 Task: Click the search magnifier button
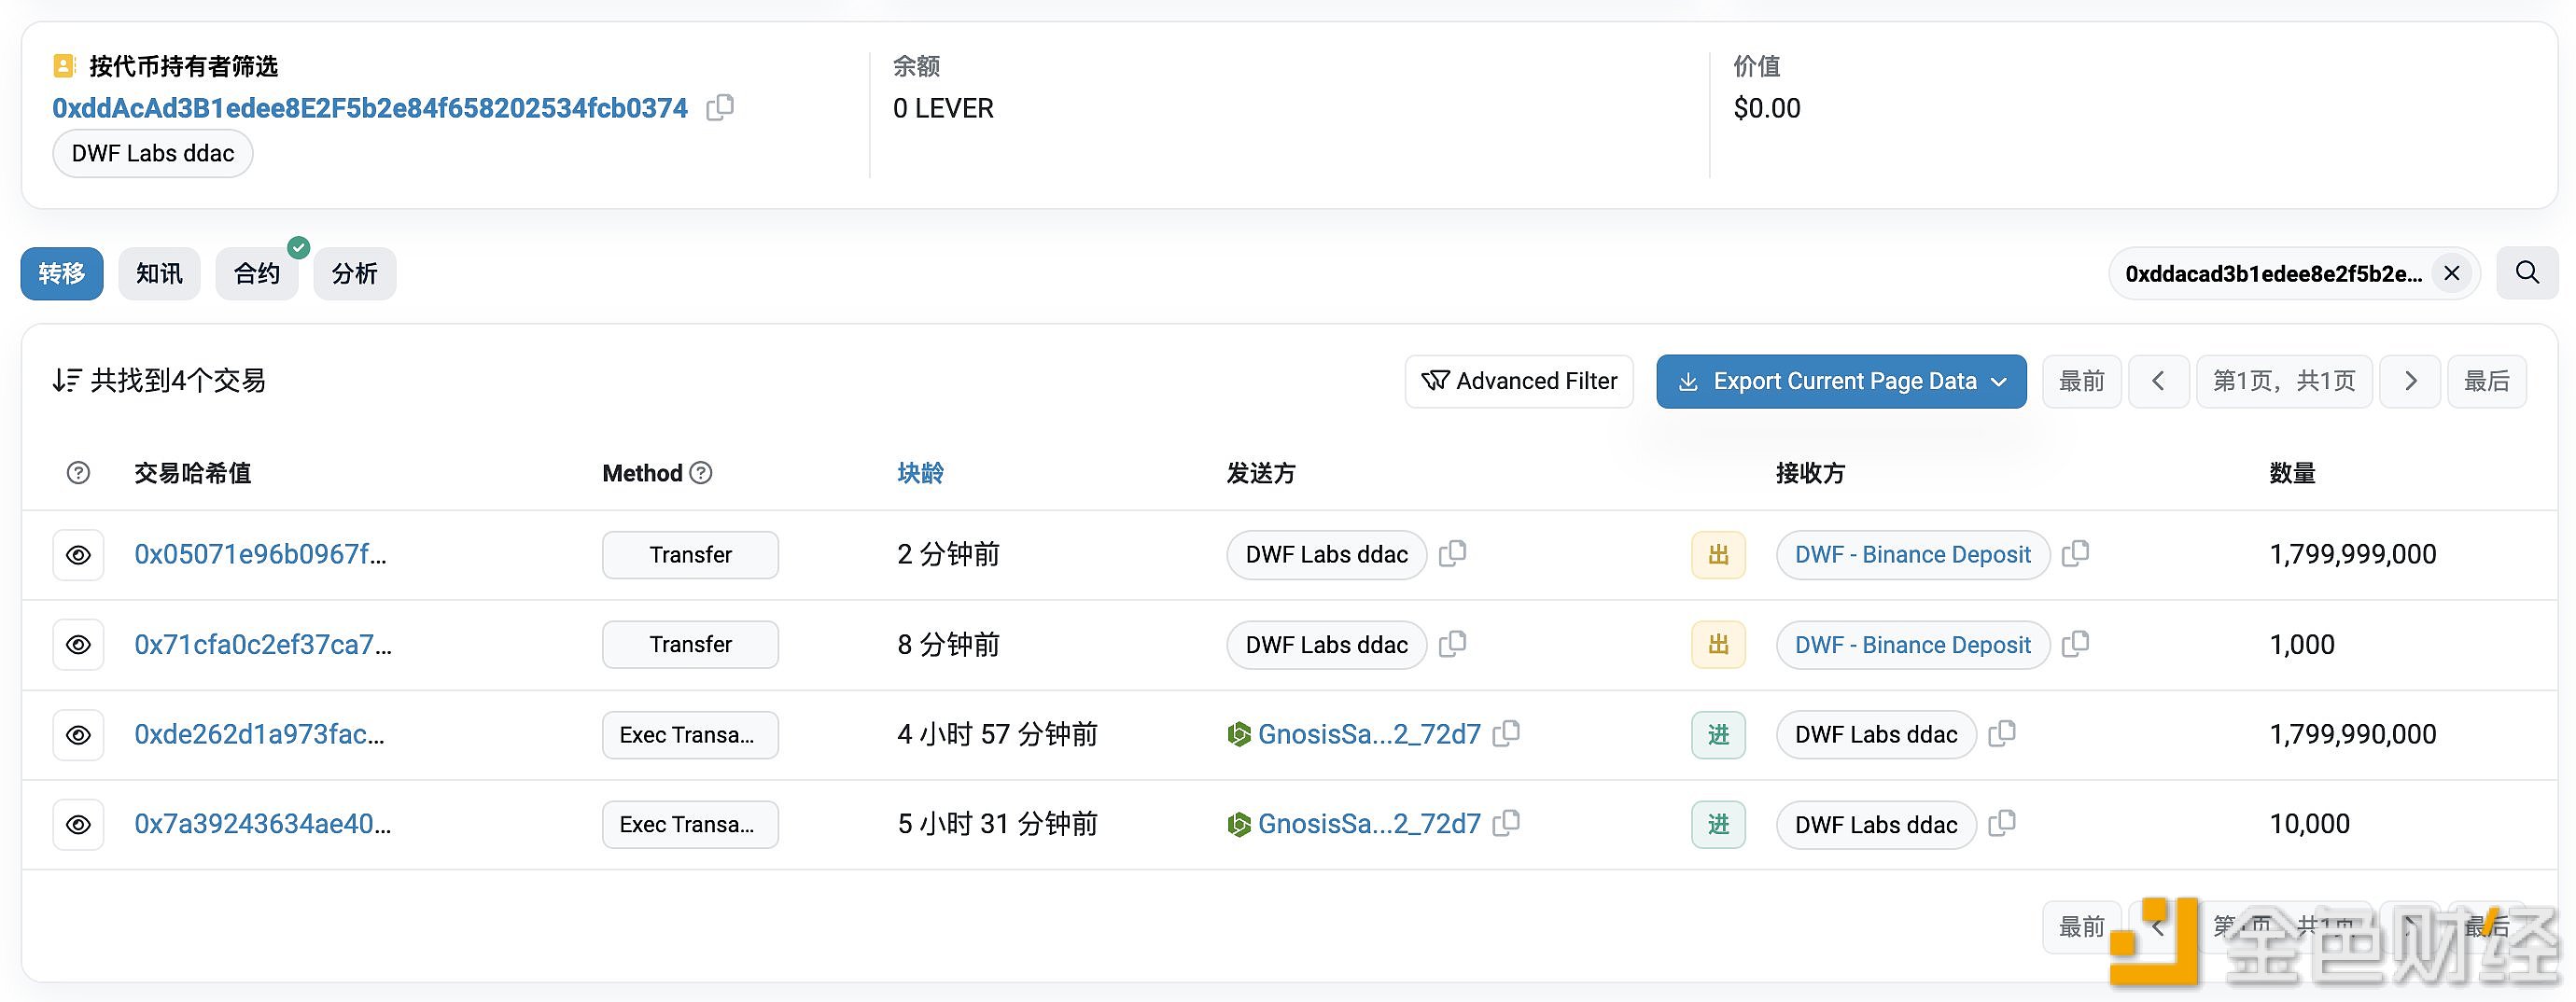(2527, 273)
